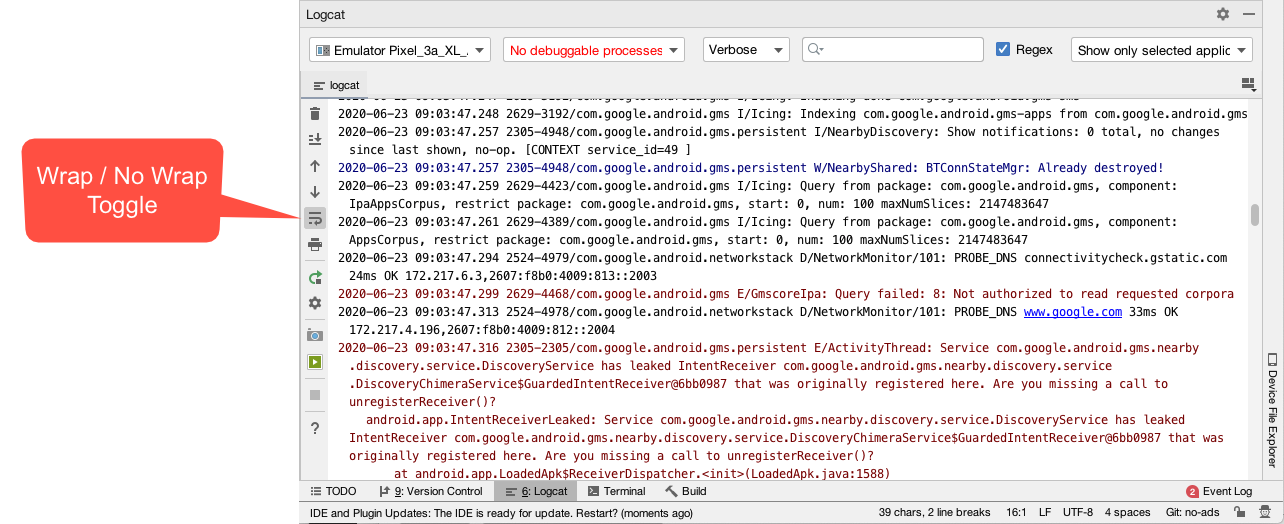The image size is (1284, 524).
Task: Hide the Logcat panel with dash icon
Action: tap(1249, 14)
